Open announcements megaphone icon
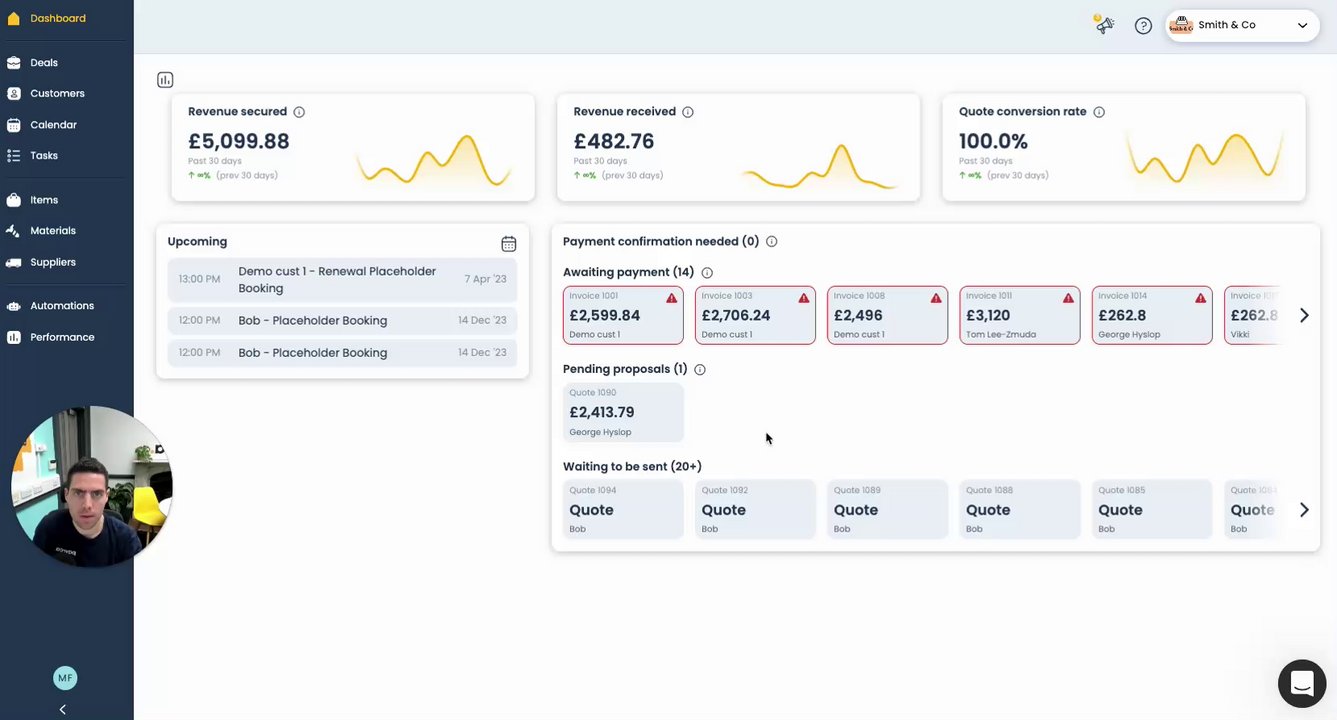The width and height of the screenshot is (1337, 720). coord(1104,25)
